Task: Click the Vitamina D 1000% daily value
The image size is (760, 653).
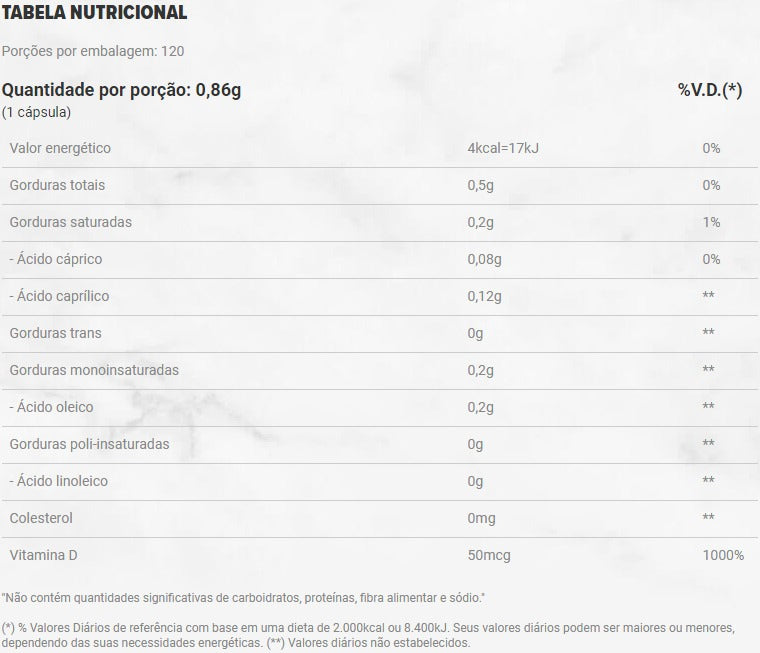Action: point(723,555)
